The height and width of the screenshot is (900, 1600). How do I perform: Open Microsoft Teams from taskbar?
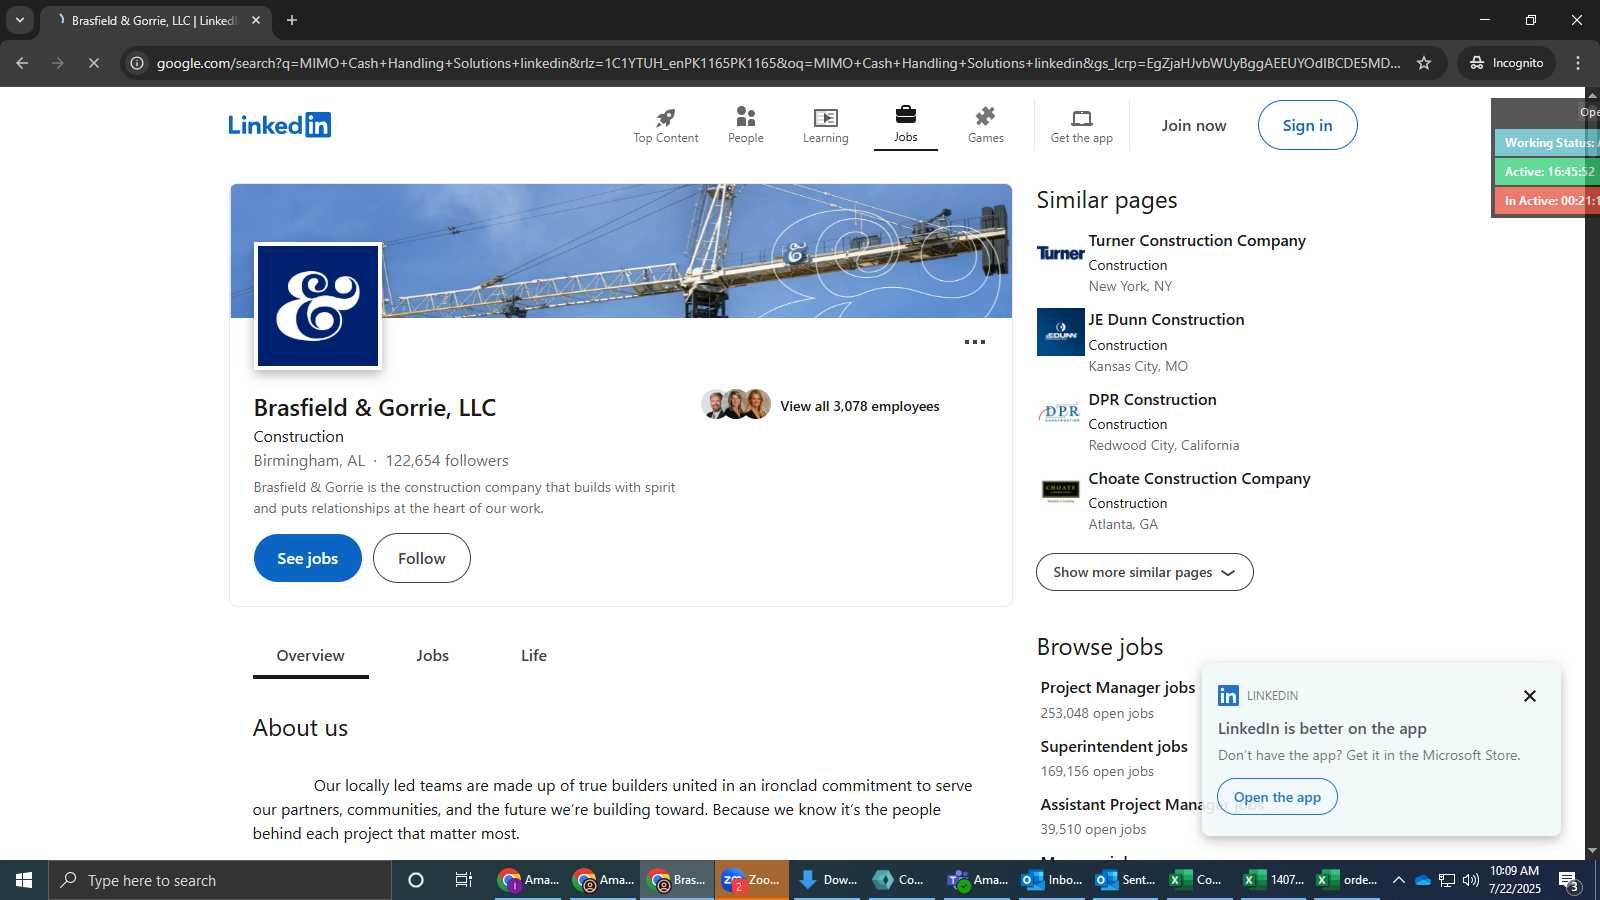coord(977,880)
